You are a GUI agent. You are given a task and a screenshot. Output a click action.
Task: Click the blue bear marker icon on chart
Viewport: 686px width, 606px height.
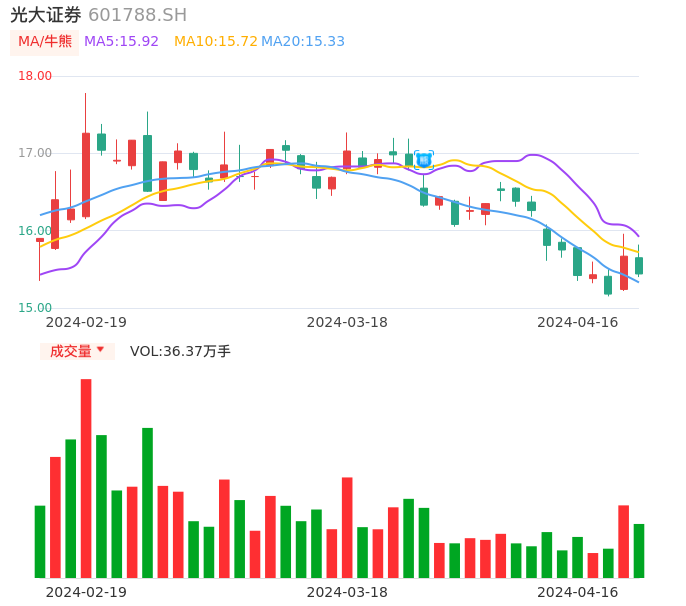424,159
